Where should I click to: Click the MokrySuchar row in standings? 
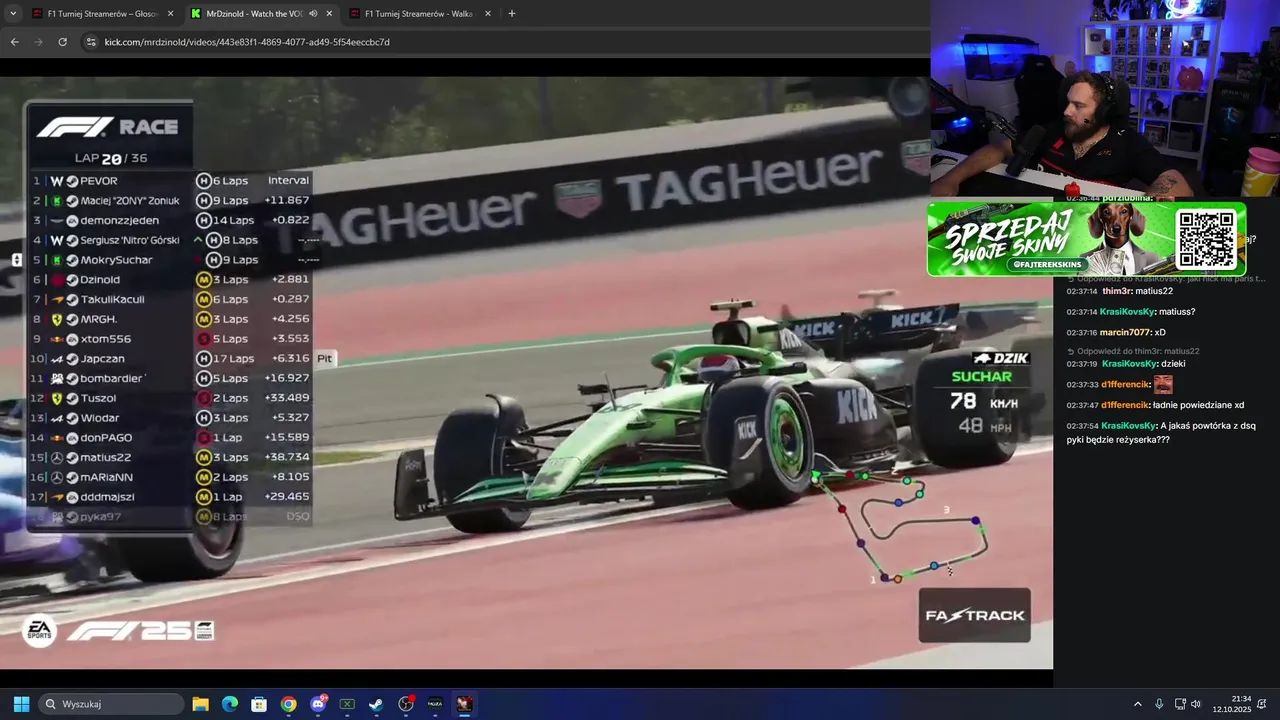[x=170, y=260]
